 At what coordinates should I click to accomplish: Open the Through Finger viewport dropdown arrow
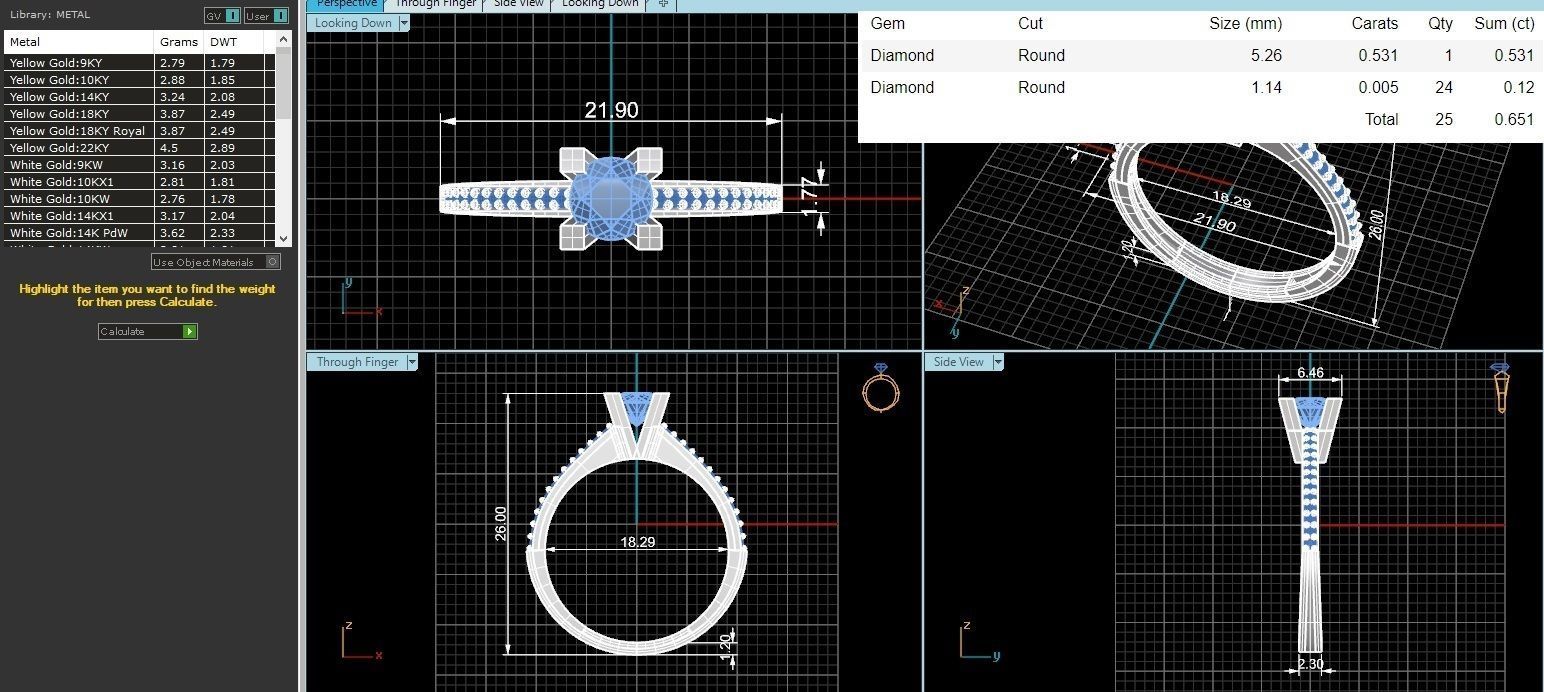click(412, 362)
